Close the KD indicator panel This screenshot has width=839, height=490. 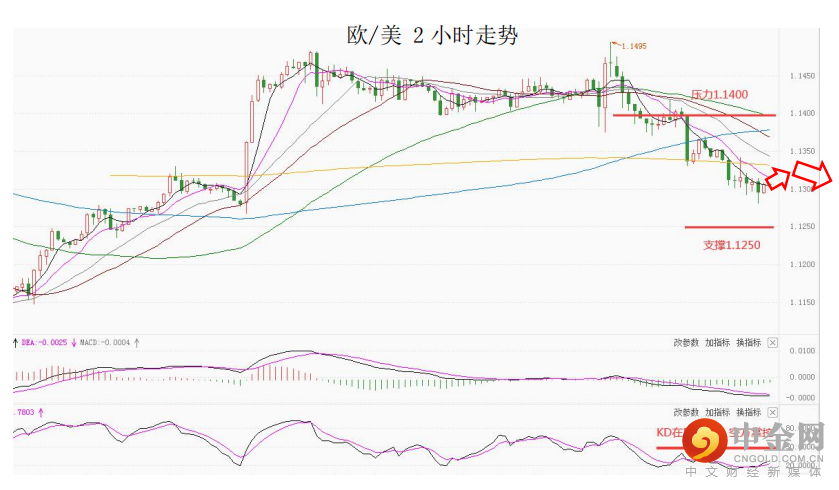pyautogui.click(x=772, y=412)
